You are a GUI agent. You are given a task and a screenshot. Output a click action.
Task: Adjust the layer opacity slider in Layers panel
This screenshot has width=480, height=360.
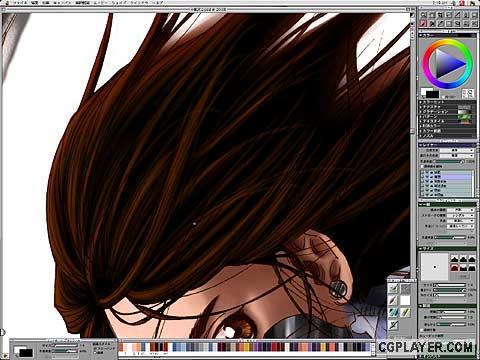pyautogui.click(x=448, y=162)
